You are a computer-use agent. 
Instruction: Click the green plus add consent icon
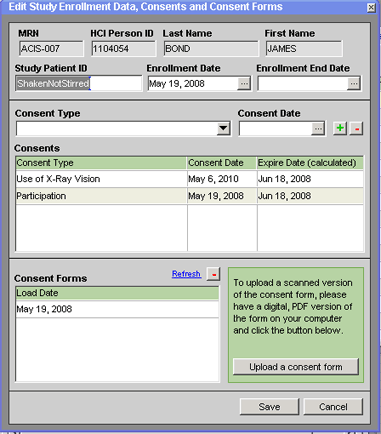click(340, 128)
